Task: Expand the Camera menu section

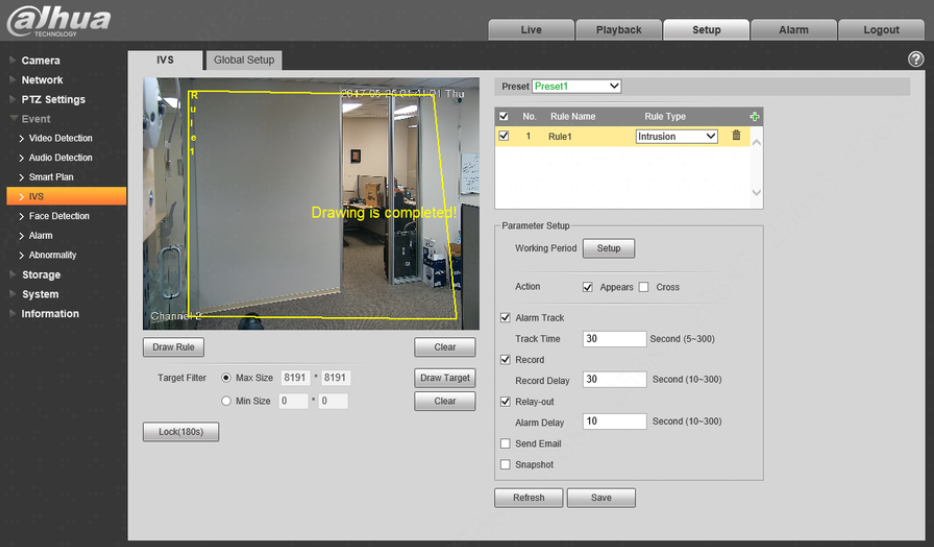Action: (41, 60)
